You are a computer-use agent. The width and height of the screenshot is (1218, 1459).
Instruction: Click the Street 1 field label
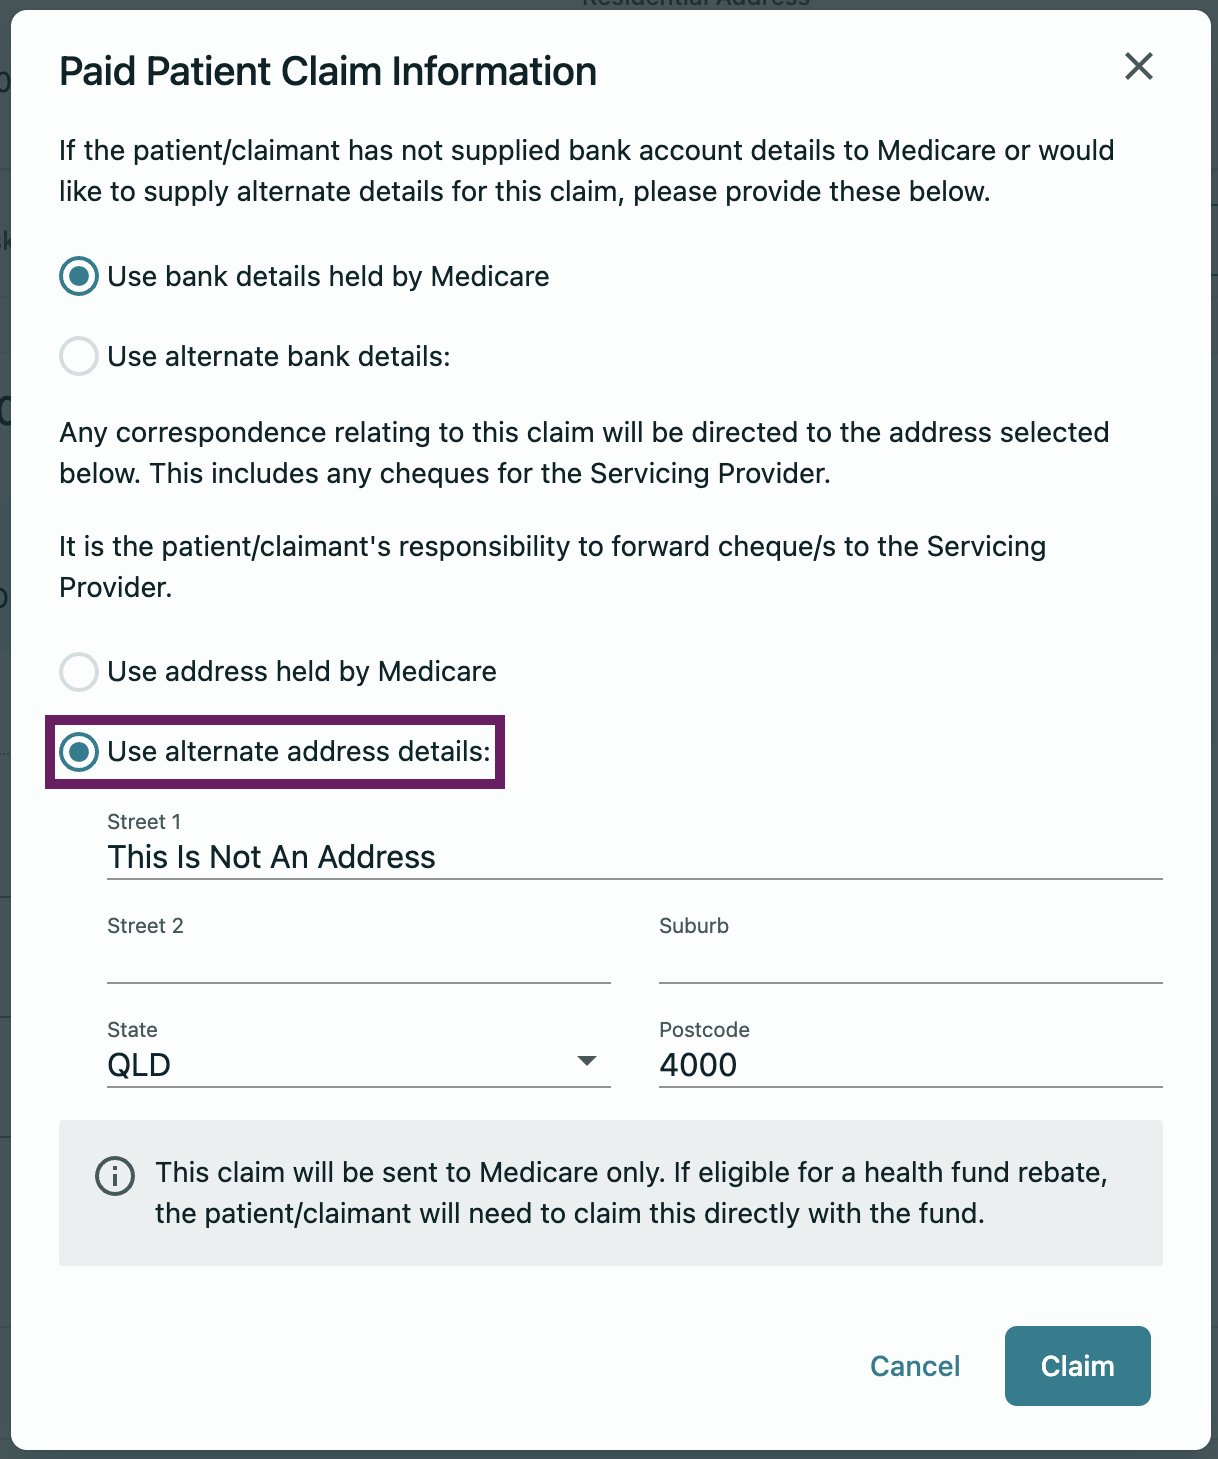pyautogui.click(x=144, y=822)
